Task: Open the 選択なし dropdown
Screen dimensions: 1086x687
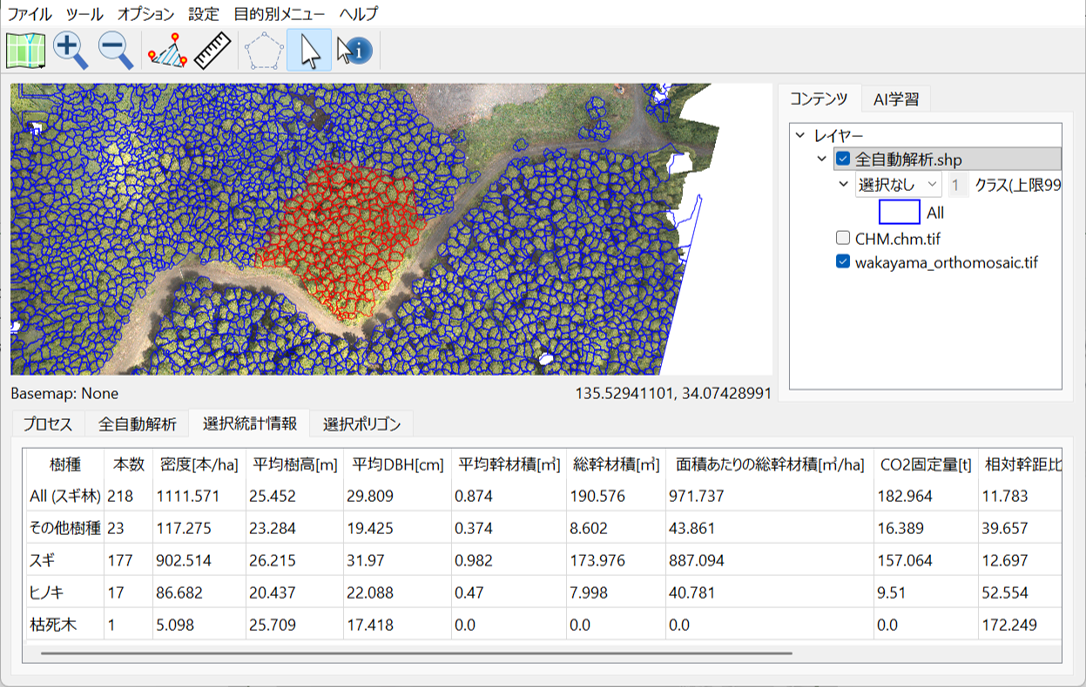Action: [x=898, y=185]
